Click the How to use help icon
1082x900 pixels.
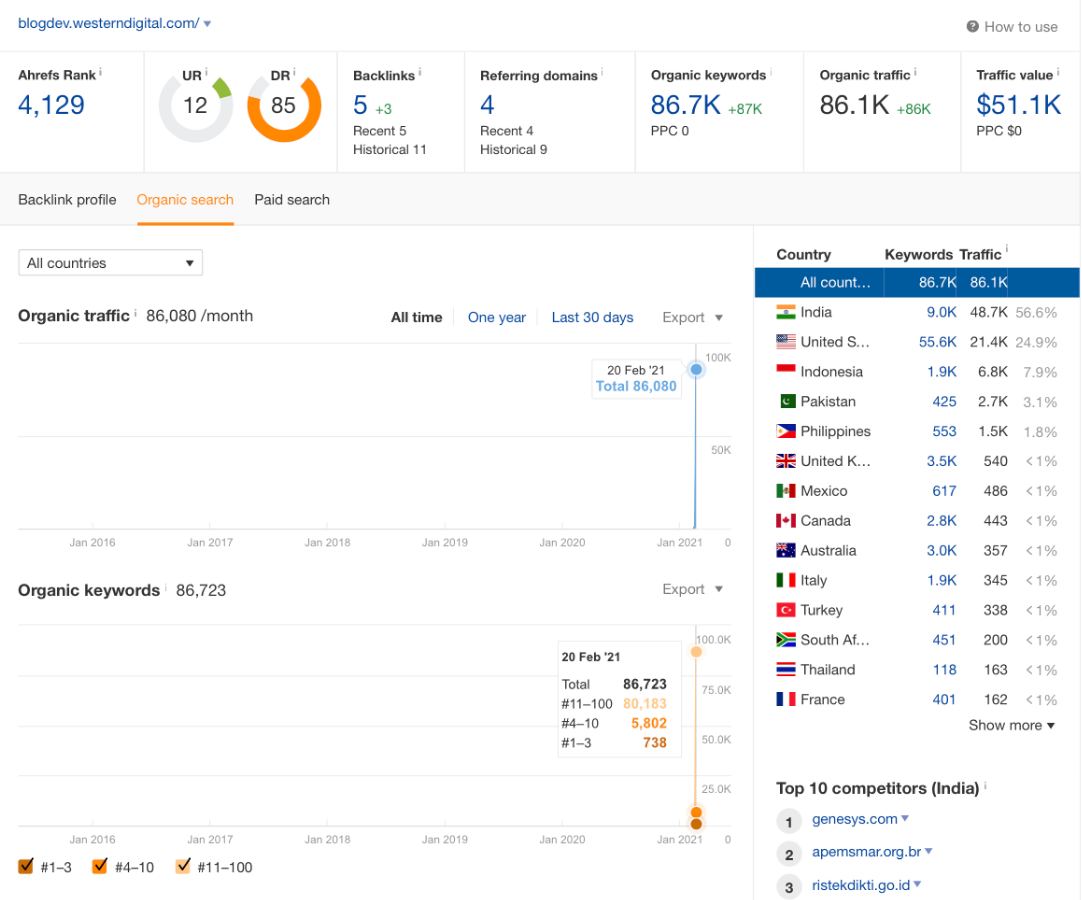(x=972, y=27)
